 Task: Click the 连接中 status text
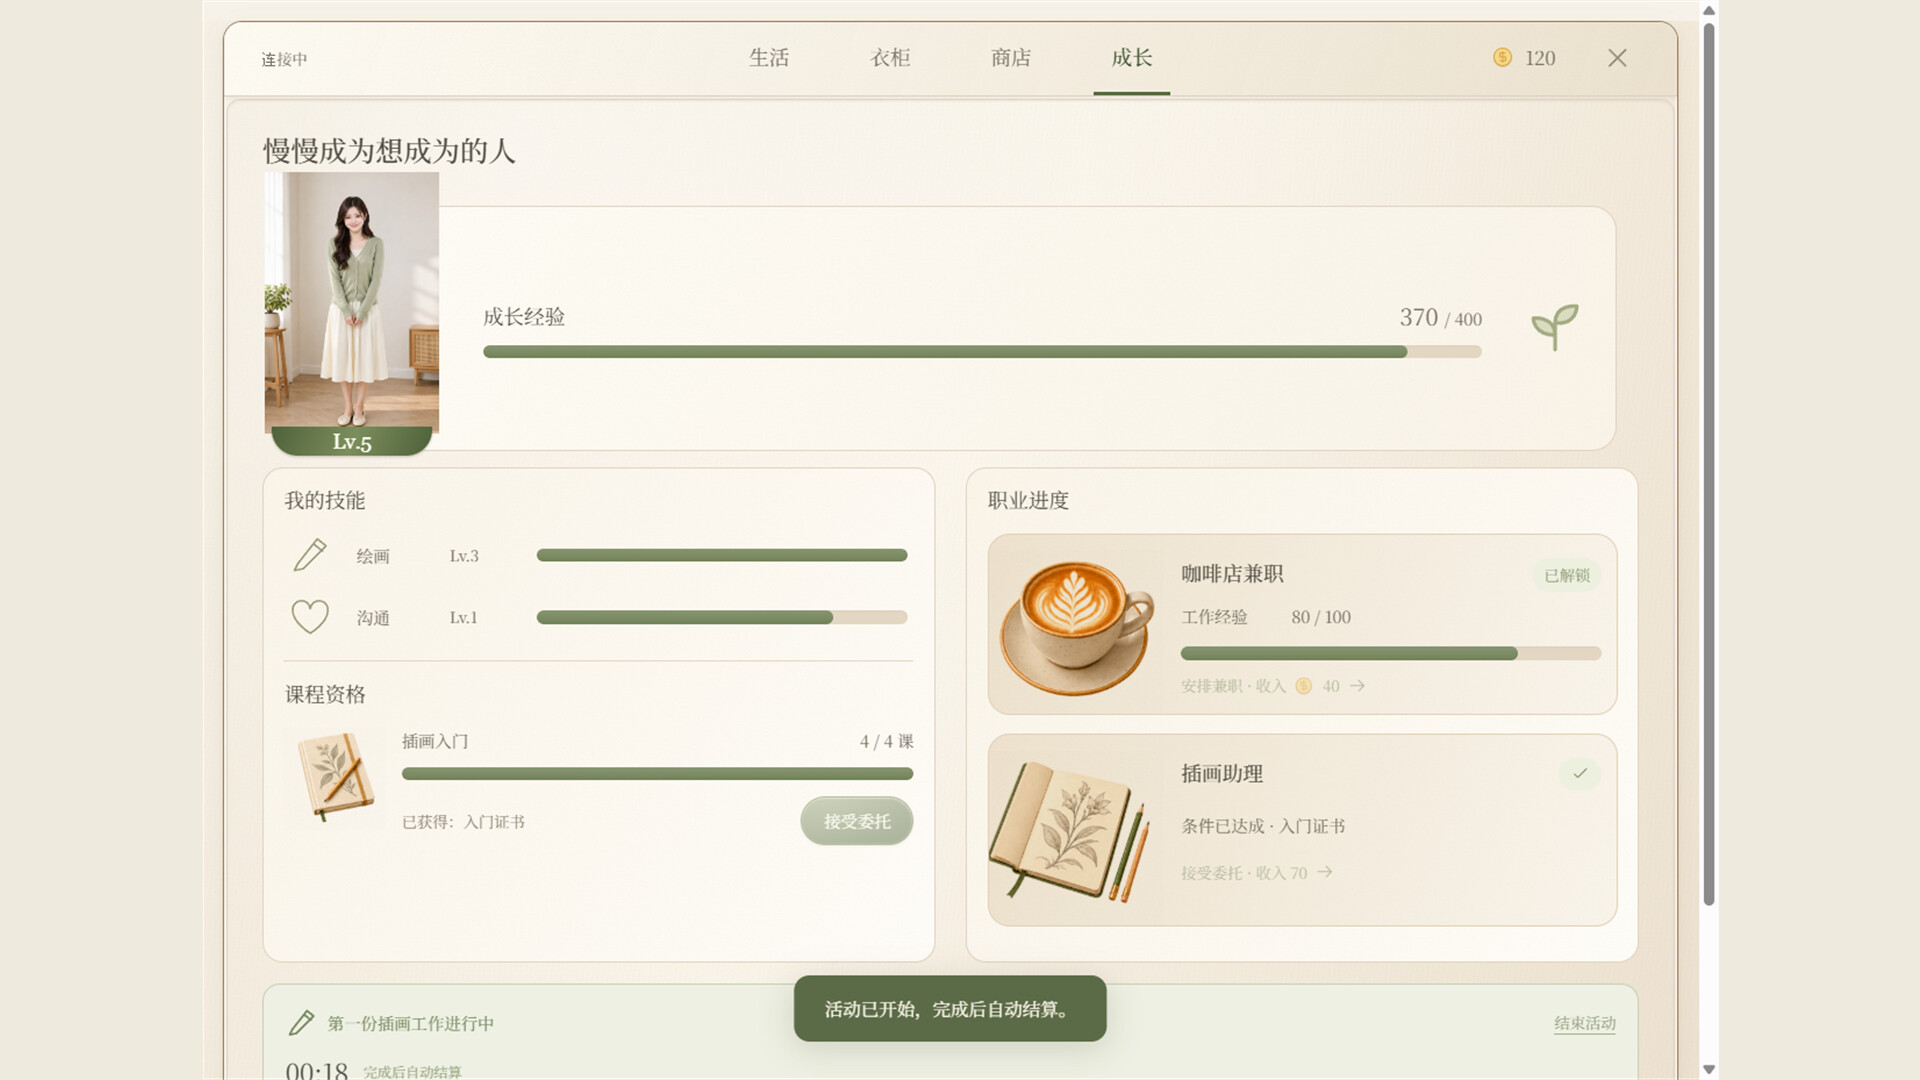284,59
